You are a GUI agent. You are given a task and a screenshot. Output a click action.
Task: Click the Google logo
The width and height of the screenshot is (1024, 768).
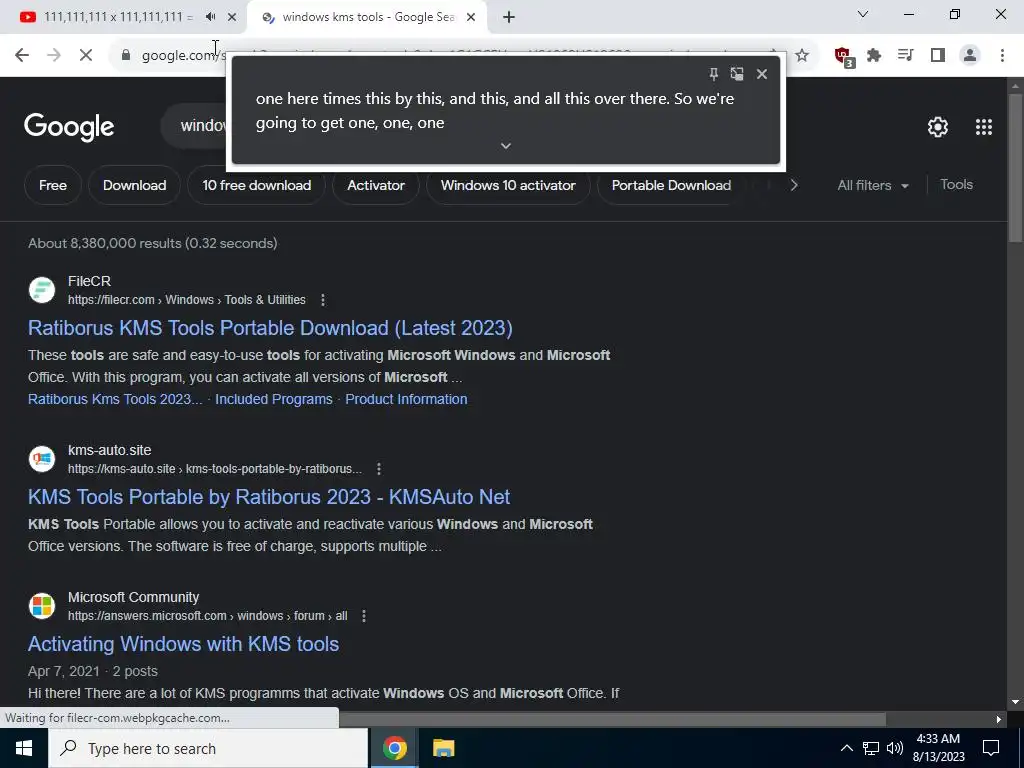(69, 127)
